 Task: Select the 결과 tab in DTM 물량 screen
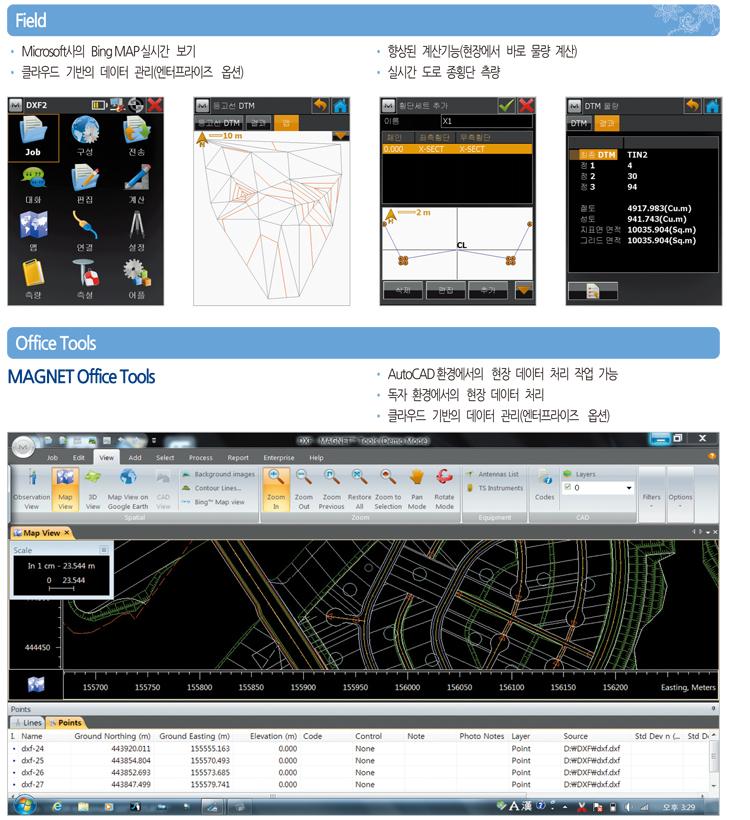(x=606, y=123)
